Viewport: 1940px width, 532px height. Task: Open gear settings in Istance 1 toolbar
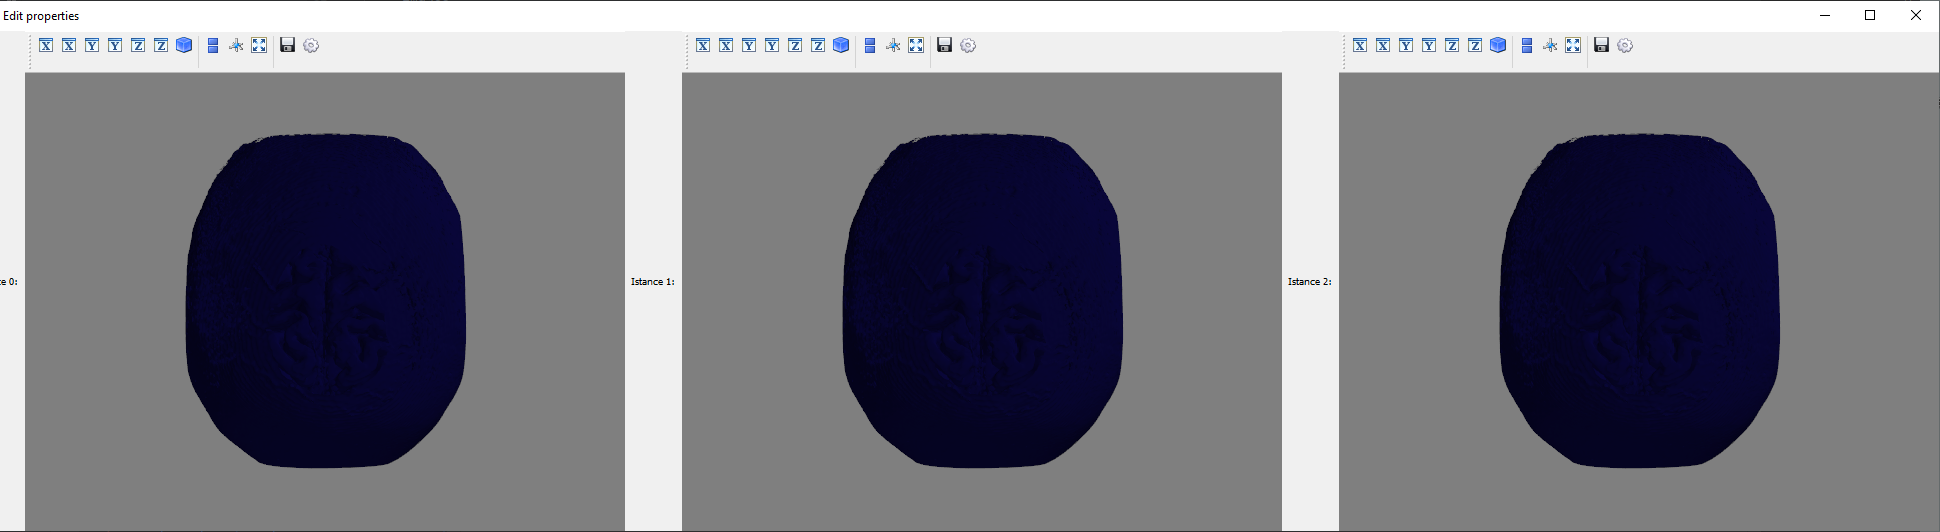968,45
